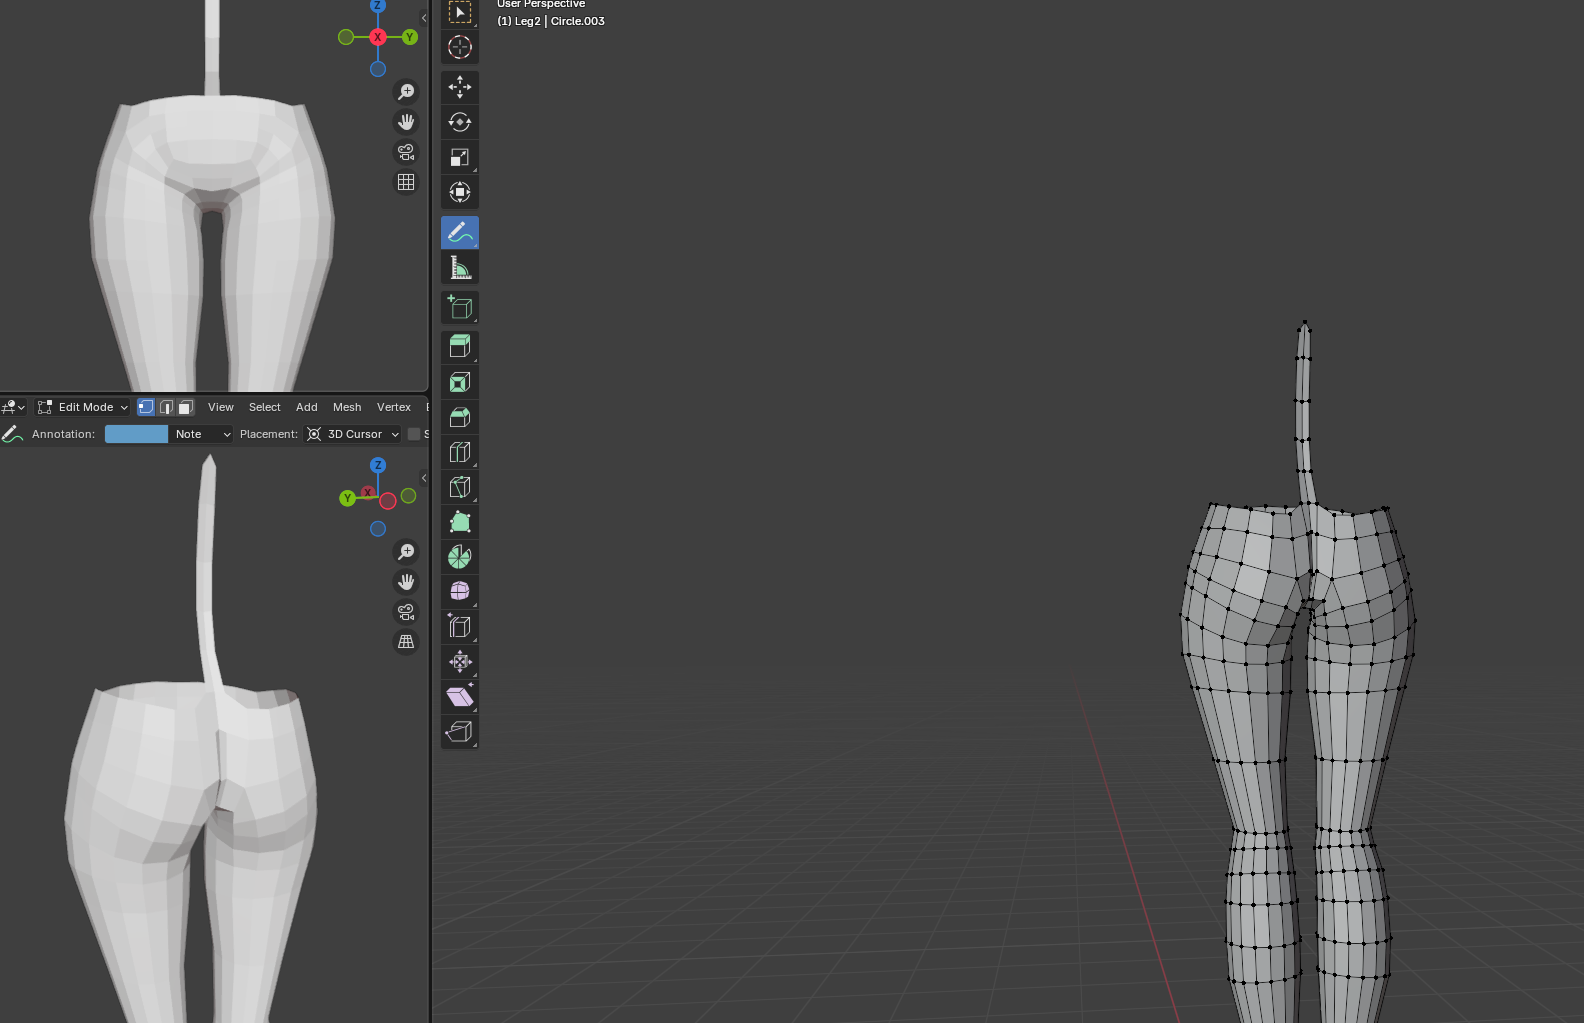Click green Y axis in bottom-left gizmo
Screen dimensions: 1584x1023
point(347,498)
